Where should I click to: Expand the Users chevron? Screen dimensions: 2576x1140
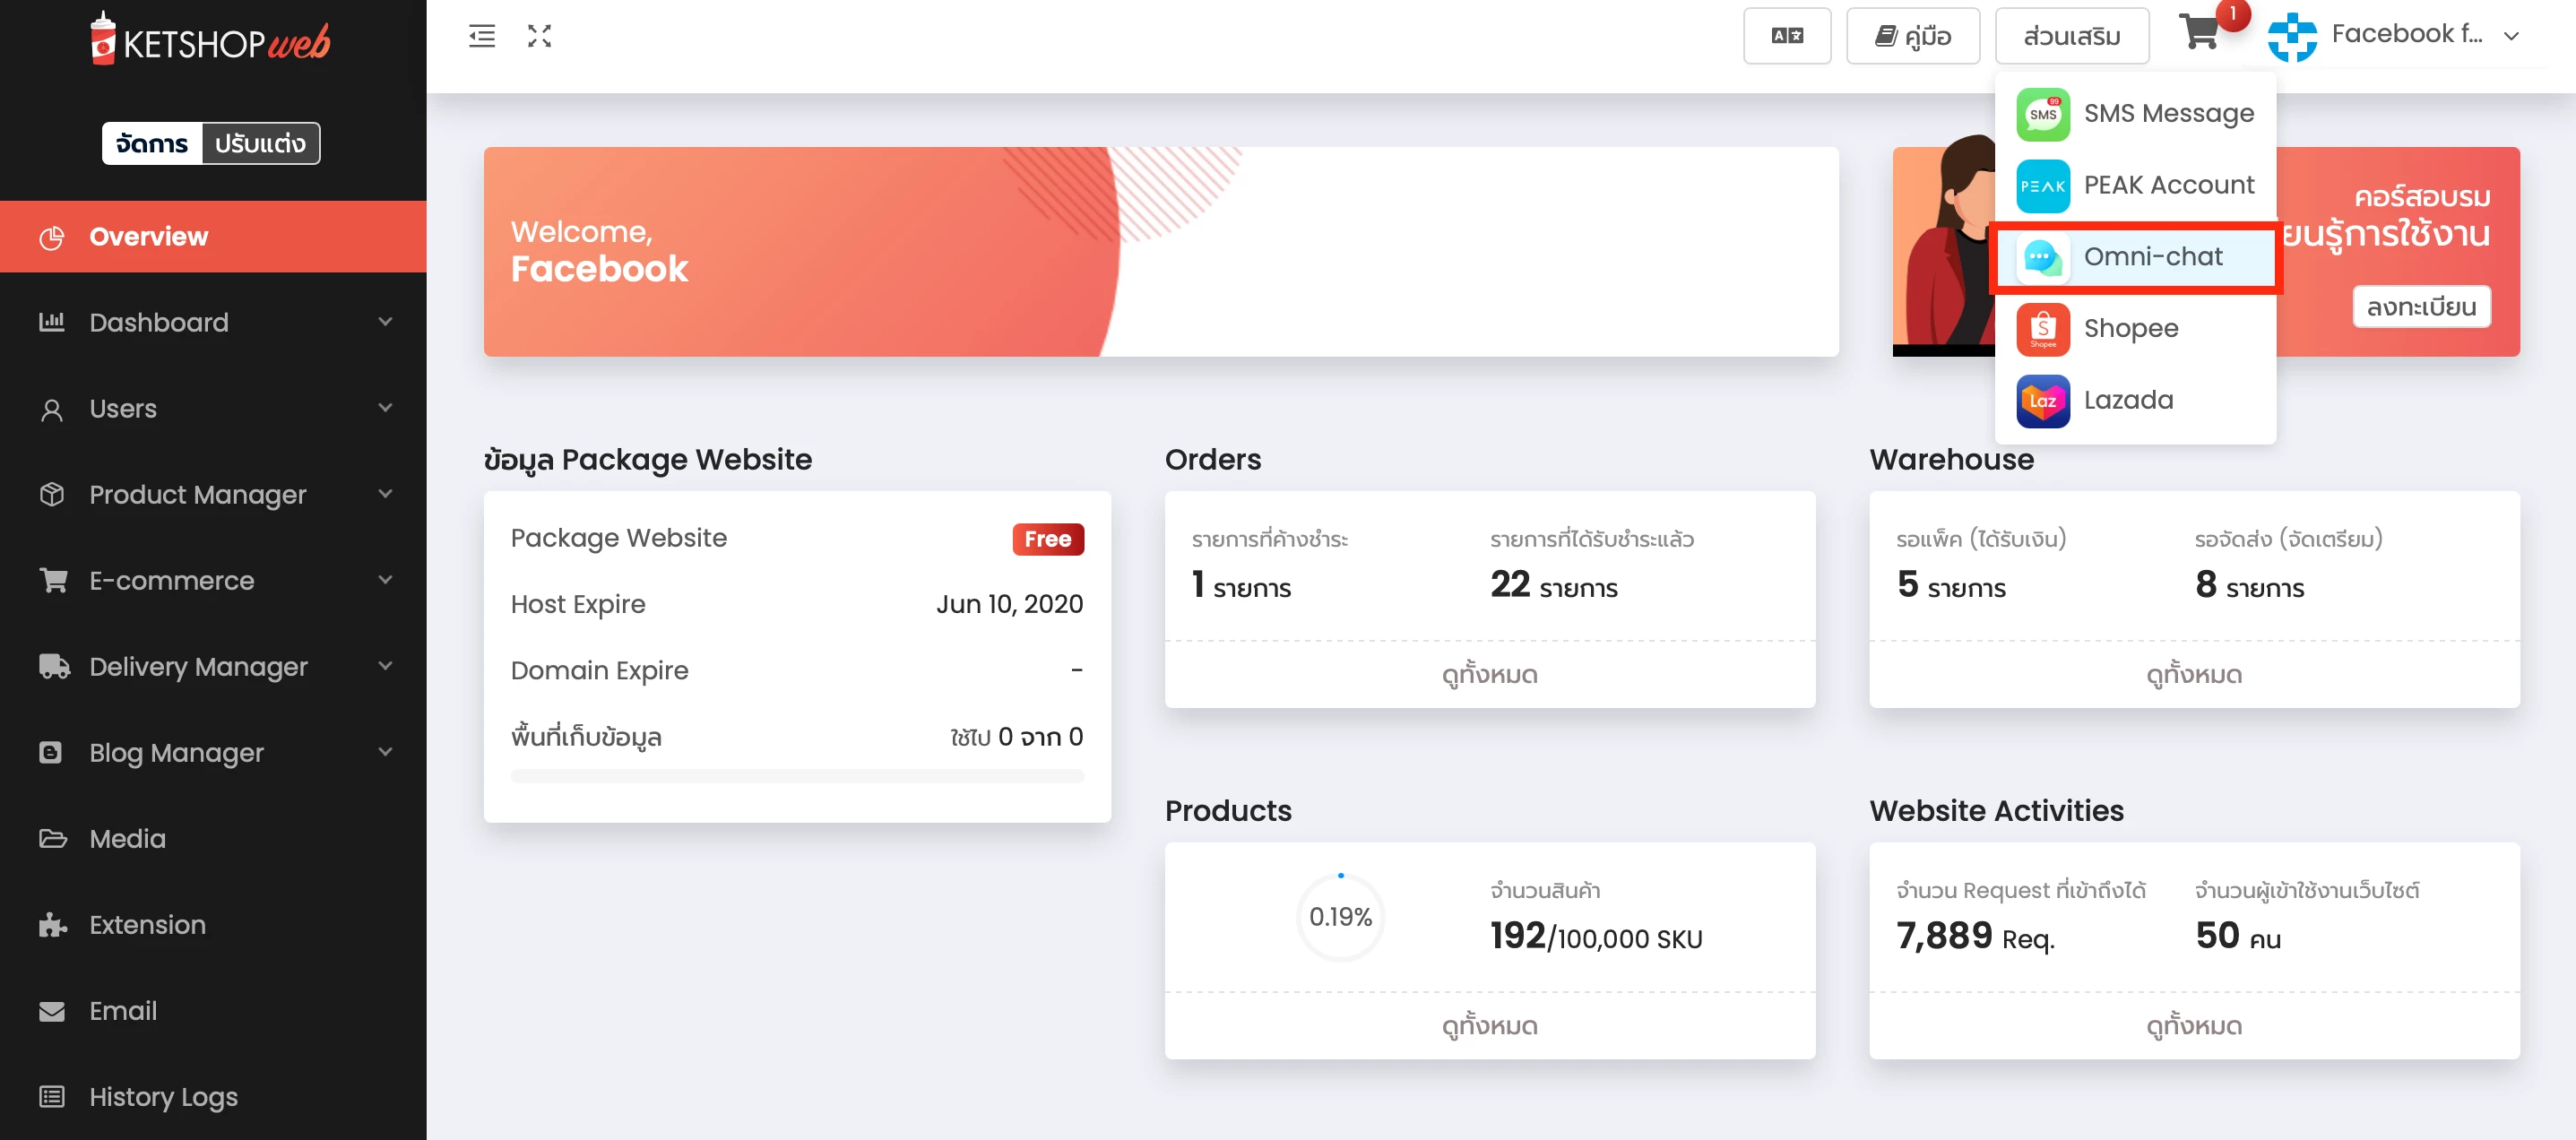pyautogui.click(x=385, y=407)
